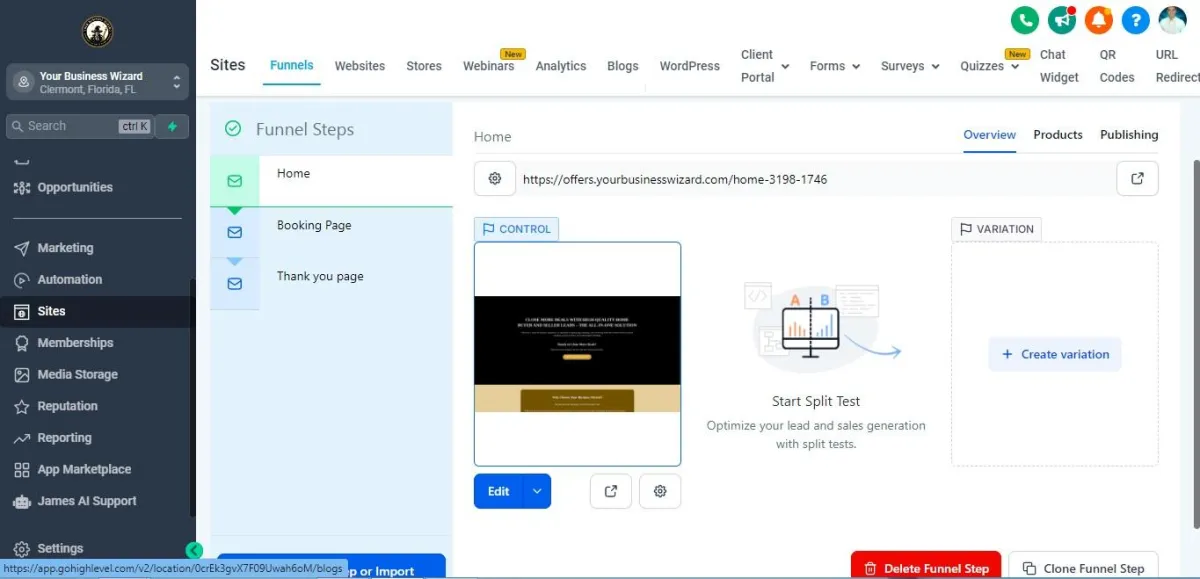This screenshot has width=1200, height=579.
Task: Select the Home funnel step
Action: click(331, 181)
